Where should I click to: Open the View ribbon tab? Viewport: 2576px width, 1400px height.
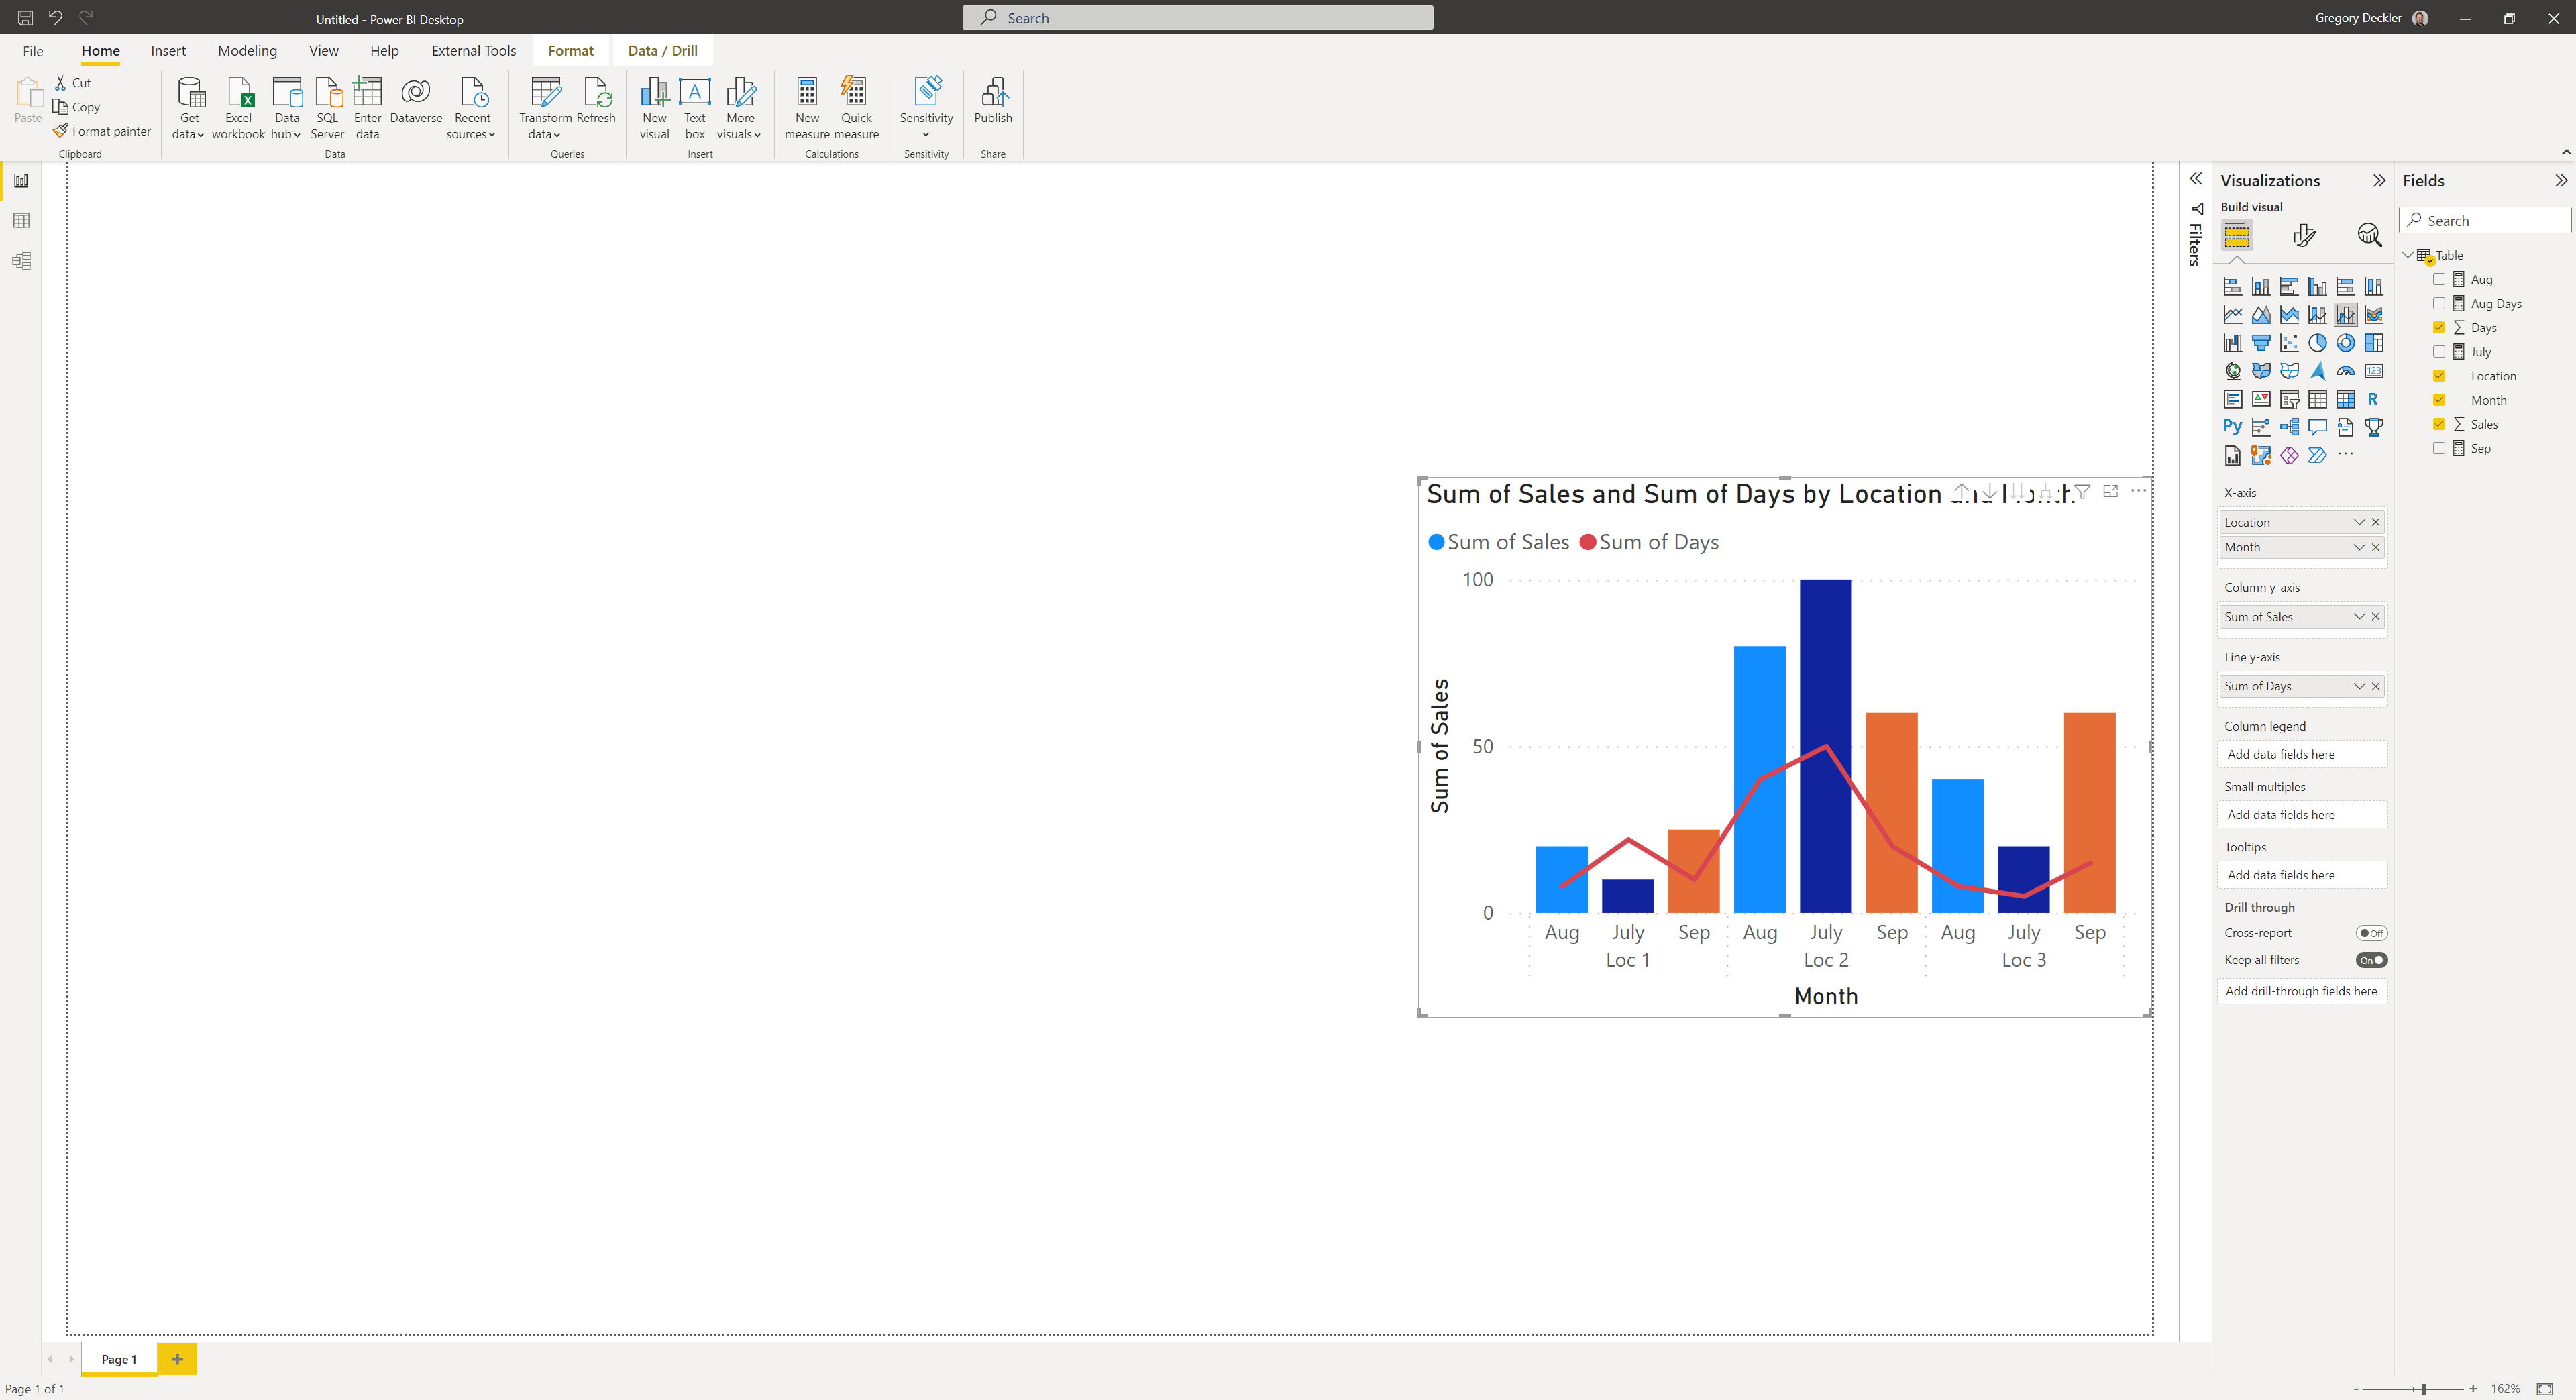coord(323,51)
